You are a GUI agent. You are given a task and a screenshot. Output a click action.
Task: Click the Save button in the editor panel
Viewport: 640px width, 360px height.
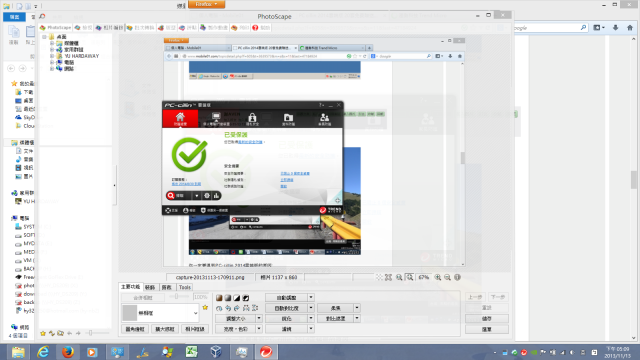tap(487, 318)
